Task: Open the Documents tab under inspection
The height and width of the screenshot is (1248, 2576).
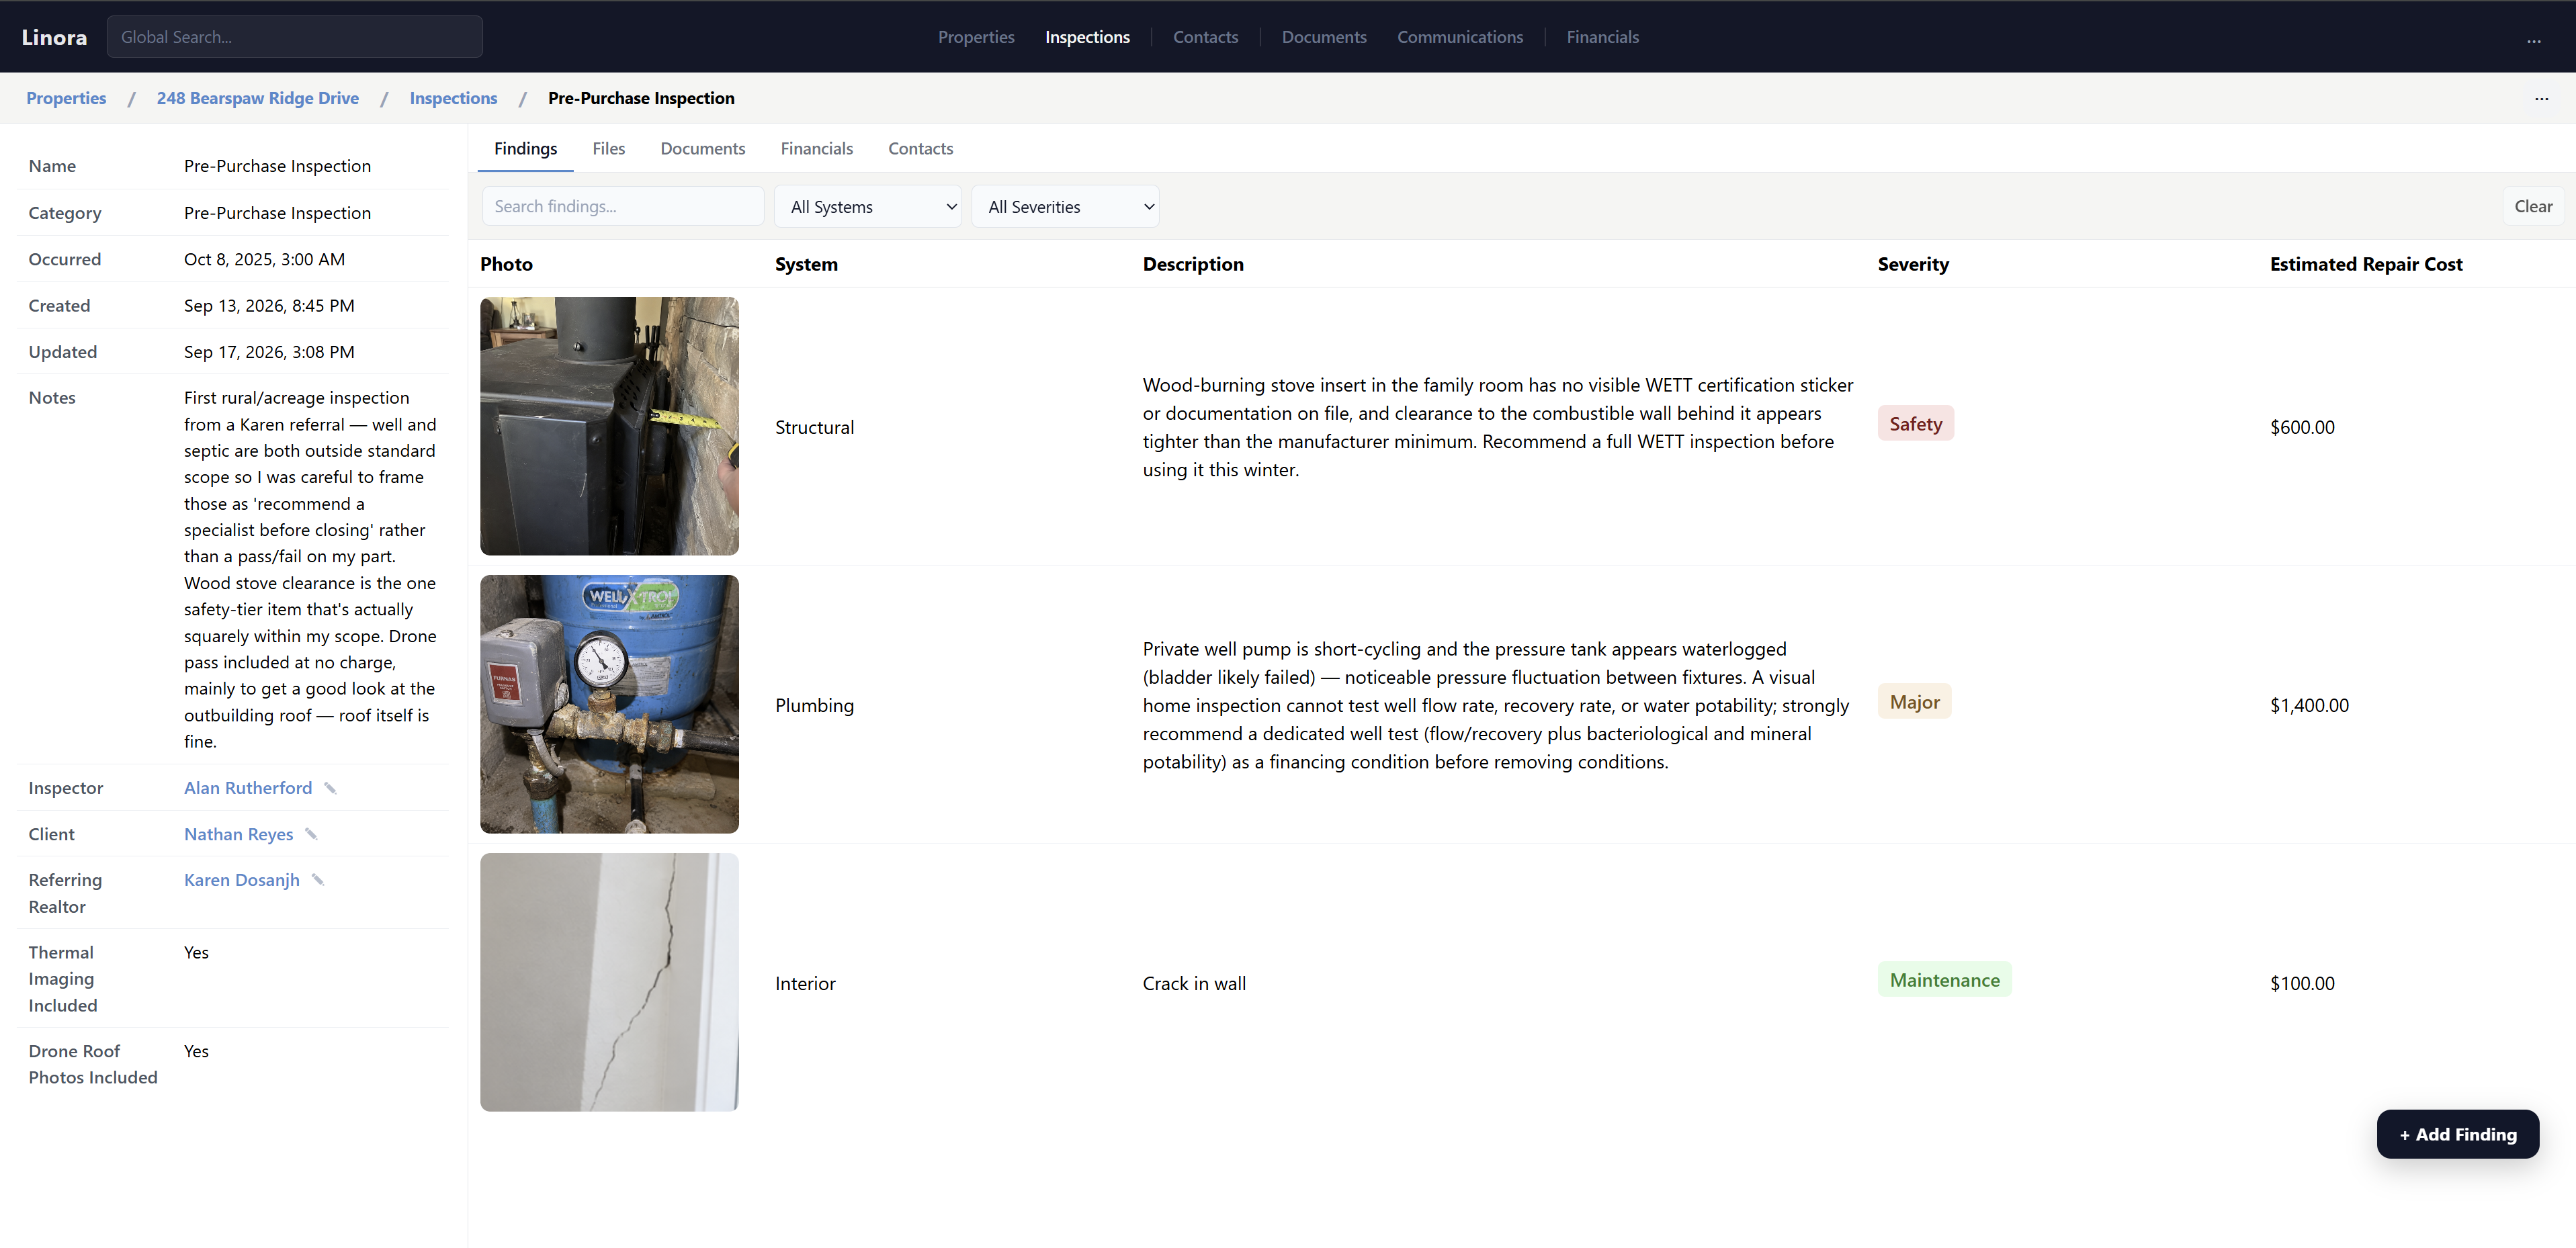Action: 702,149
